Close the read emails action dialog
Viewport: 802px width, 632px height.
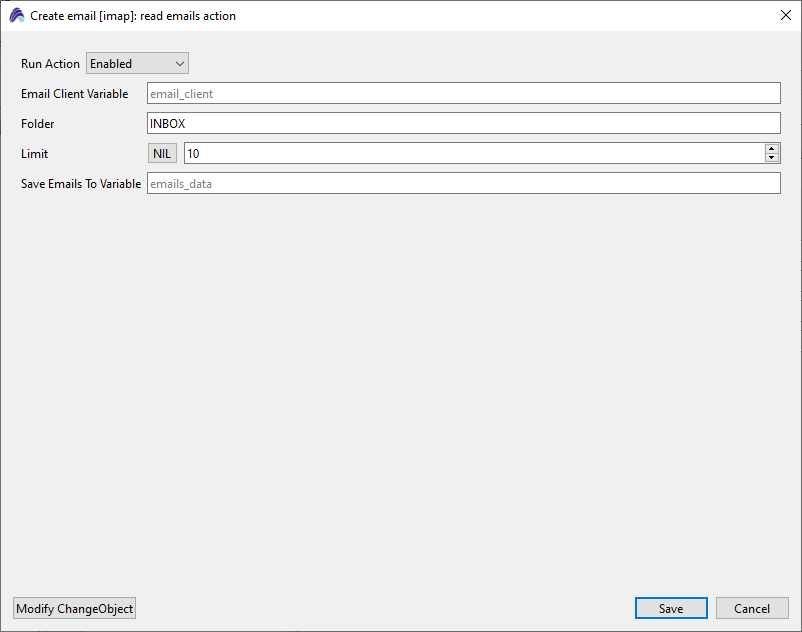point(784,16)
